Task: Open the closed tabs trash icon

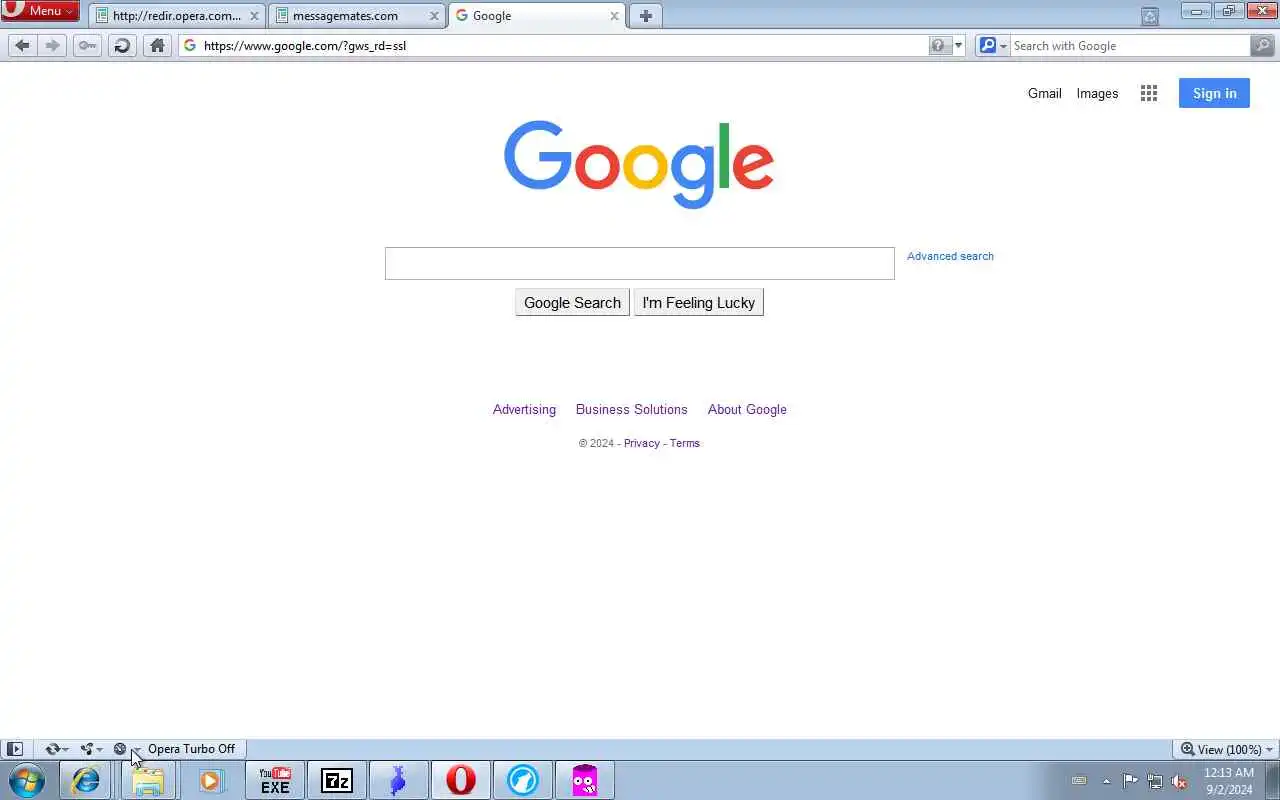Action: tap(1150, 16)
